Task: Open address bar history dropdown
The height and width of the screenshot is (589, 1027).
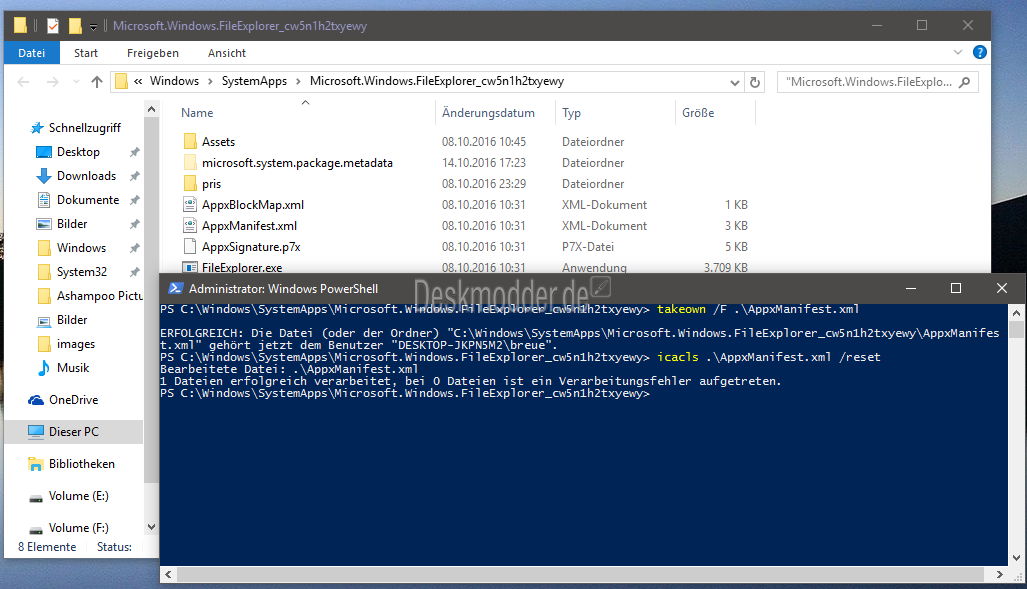Action: (734, 83)
